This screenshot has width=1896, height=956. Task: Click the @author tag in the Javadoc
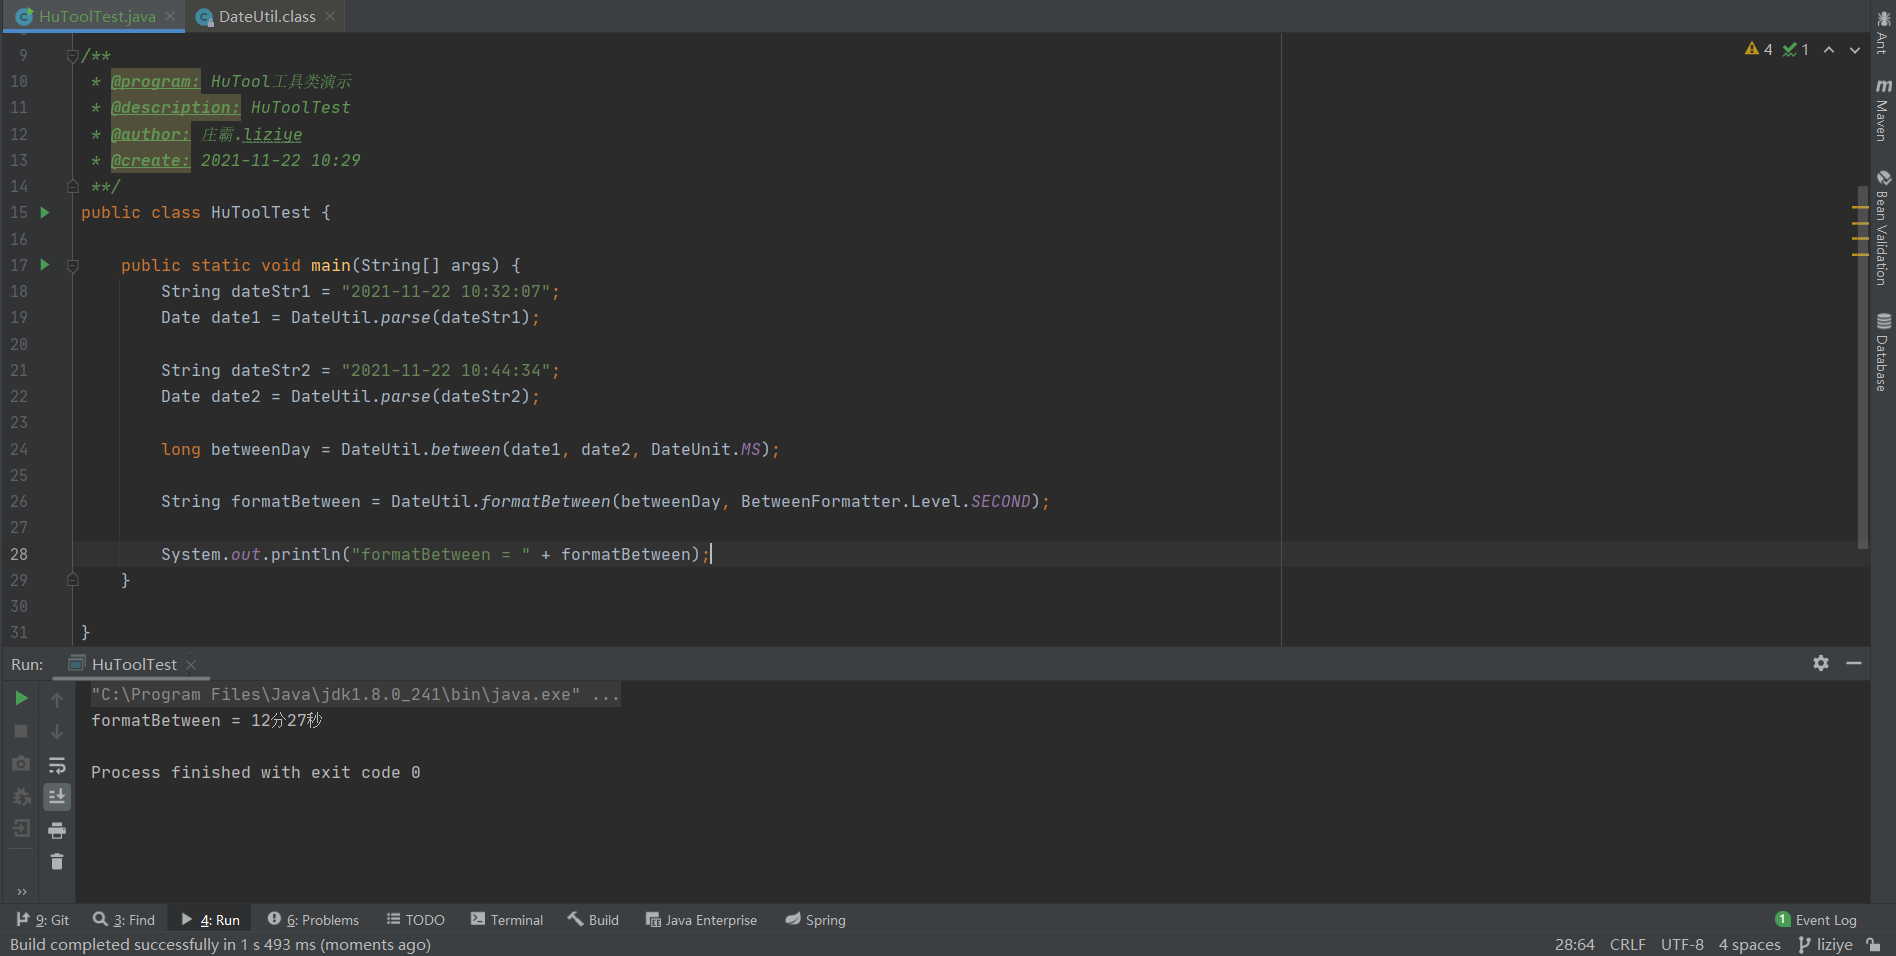150,134
